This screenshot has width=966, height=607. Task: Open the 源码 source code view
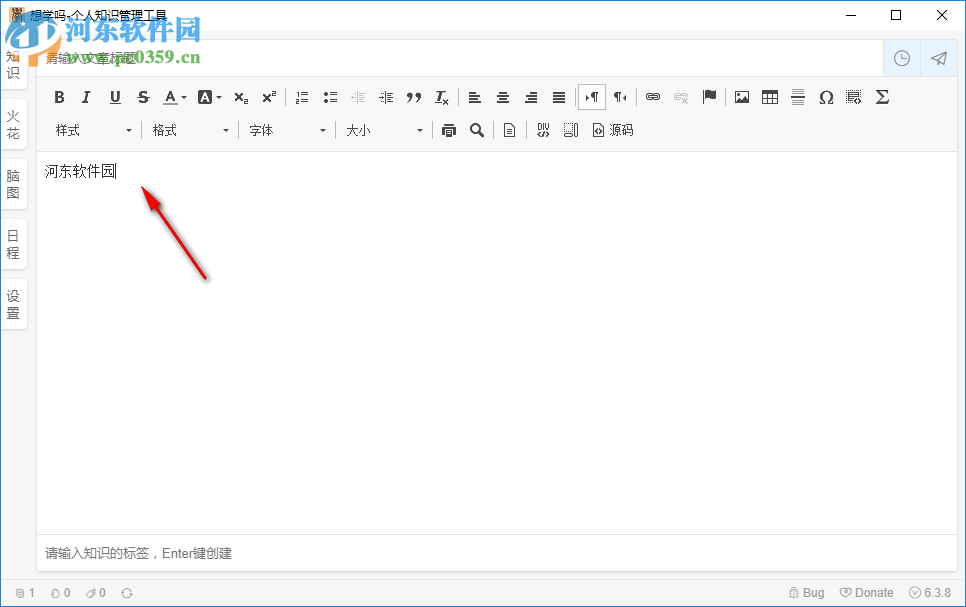click(x=612, y=130)
